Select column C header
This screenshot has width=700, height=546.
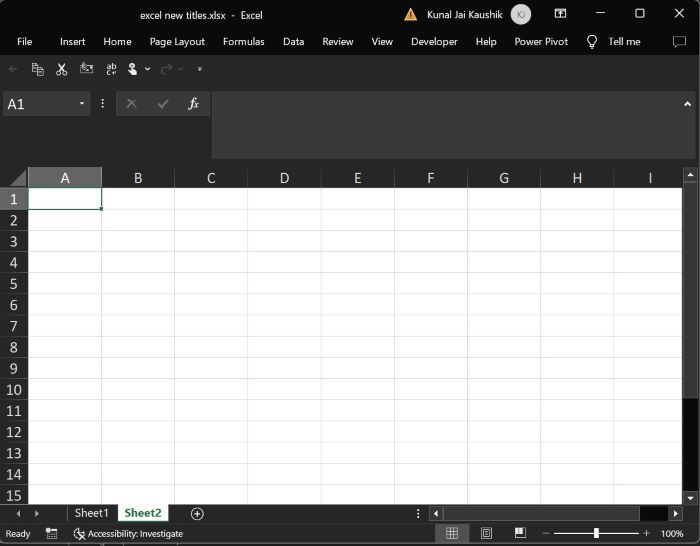coord(211,178)
